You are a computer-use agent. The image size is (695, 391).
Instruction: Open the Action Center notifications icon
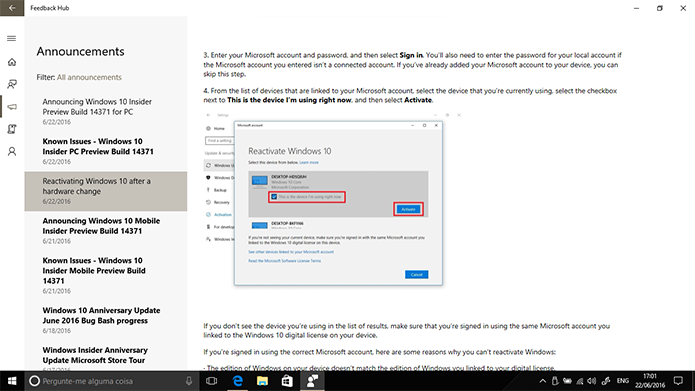click(678, 381)
